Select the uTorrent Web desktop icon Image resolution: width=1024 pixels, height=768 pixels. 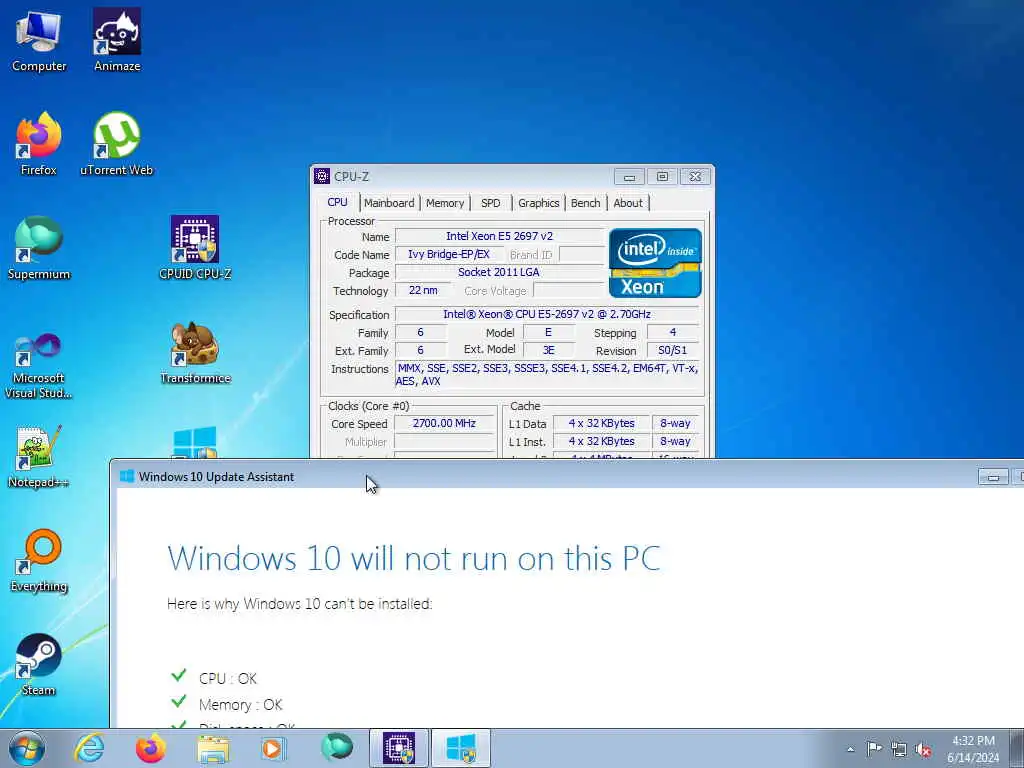[x=117, y=144]
